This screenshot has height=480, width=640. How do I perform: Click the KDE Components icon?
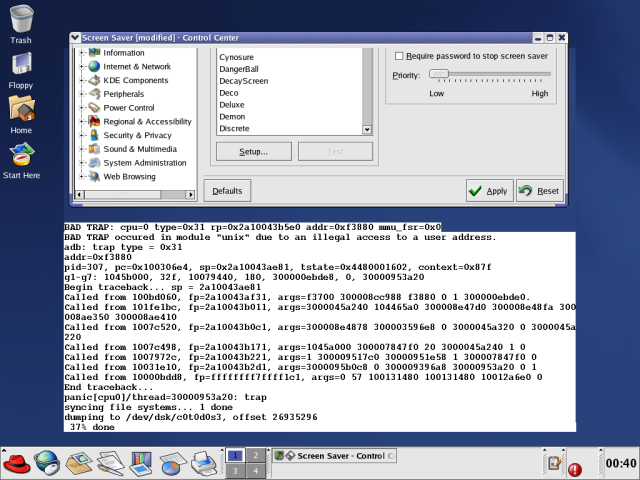pos(94,80)
